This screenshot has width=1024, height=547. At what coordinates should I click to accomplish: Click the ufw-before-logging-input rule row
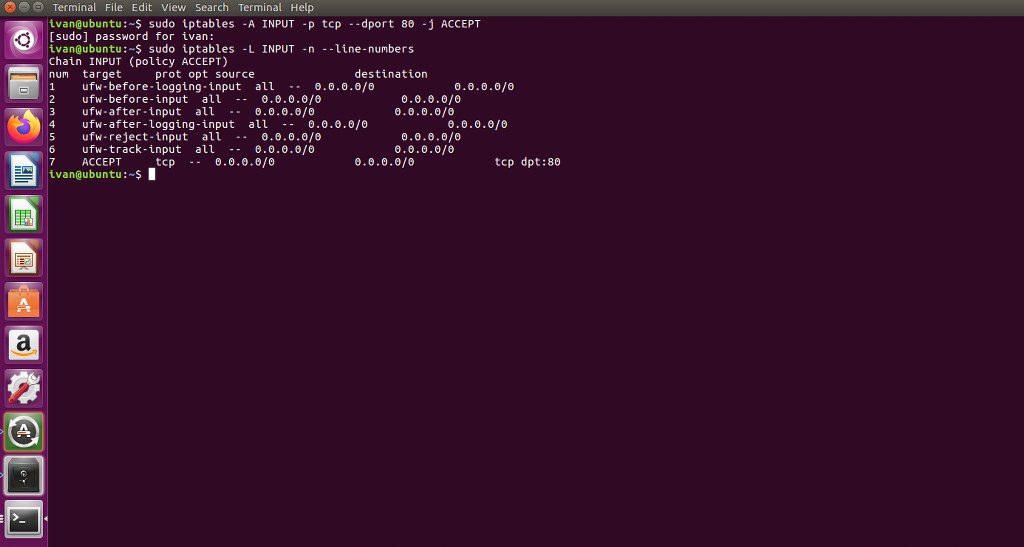point(281,87)
